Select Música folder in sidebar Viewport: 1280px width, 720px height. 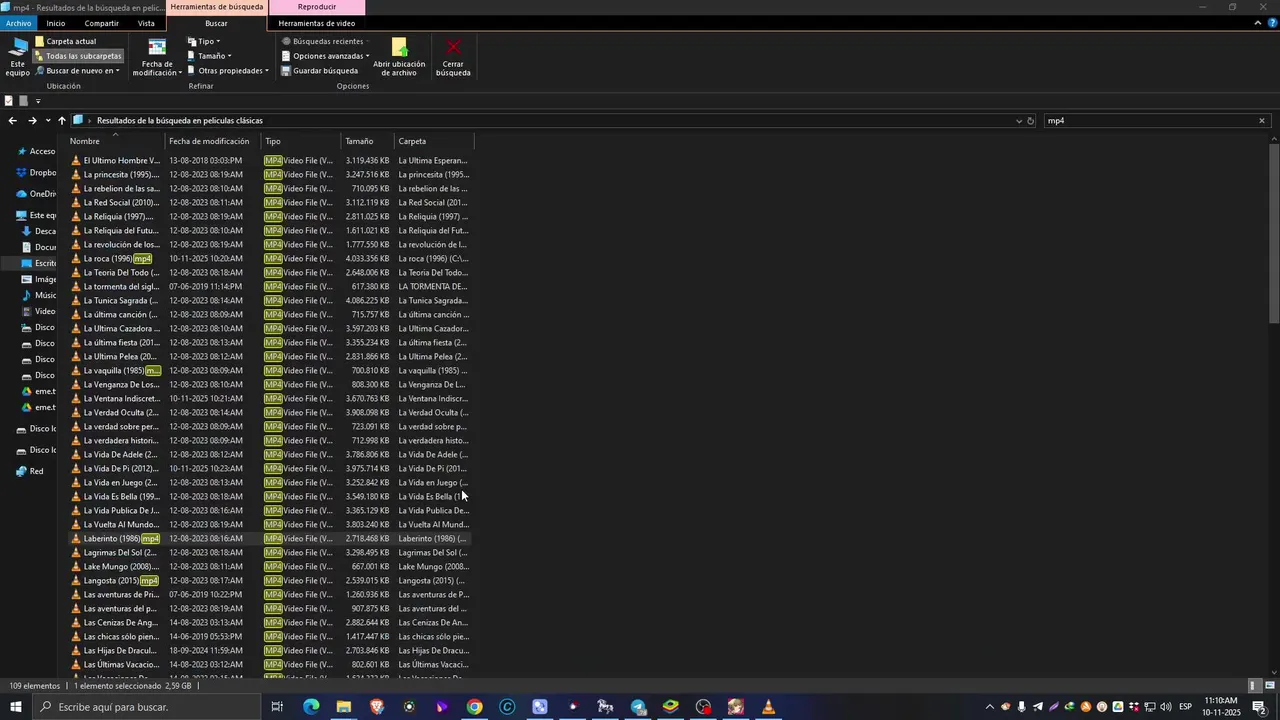pos(39,295)
